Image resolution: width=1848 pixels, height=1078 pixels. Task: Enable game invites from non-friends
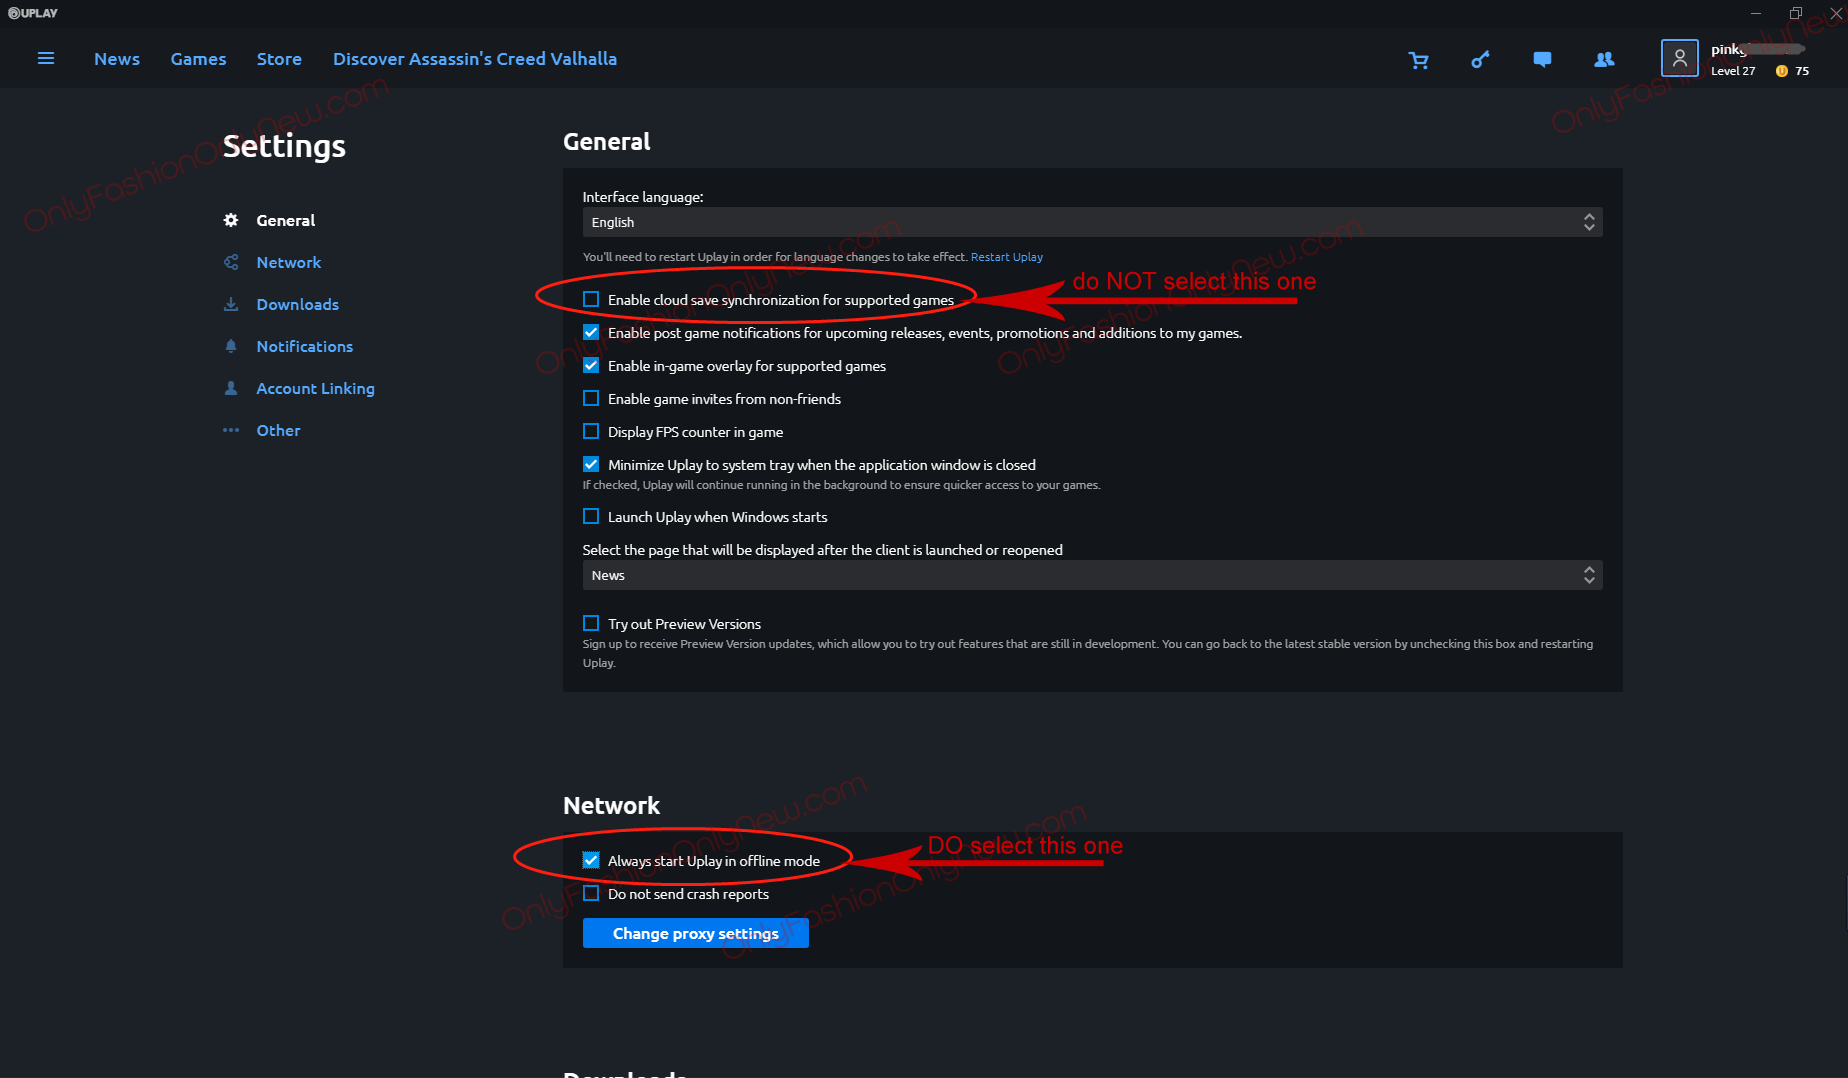[x=591, y=398]
